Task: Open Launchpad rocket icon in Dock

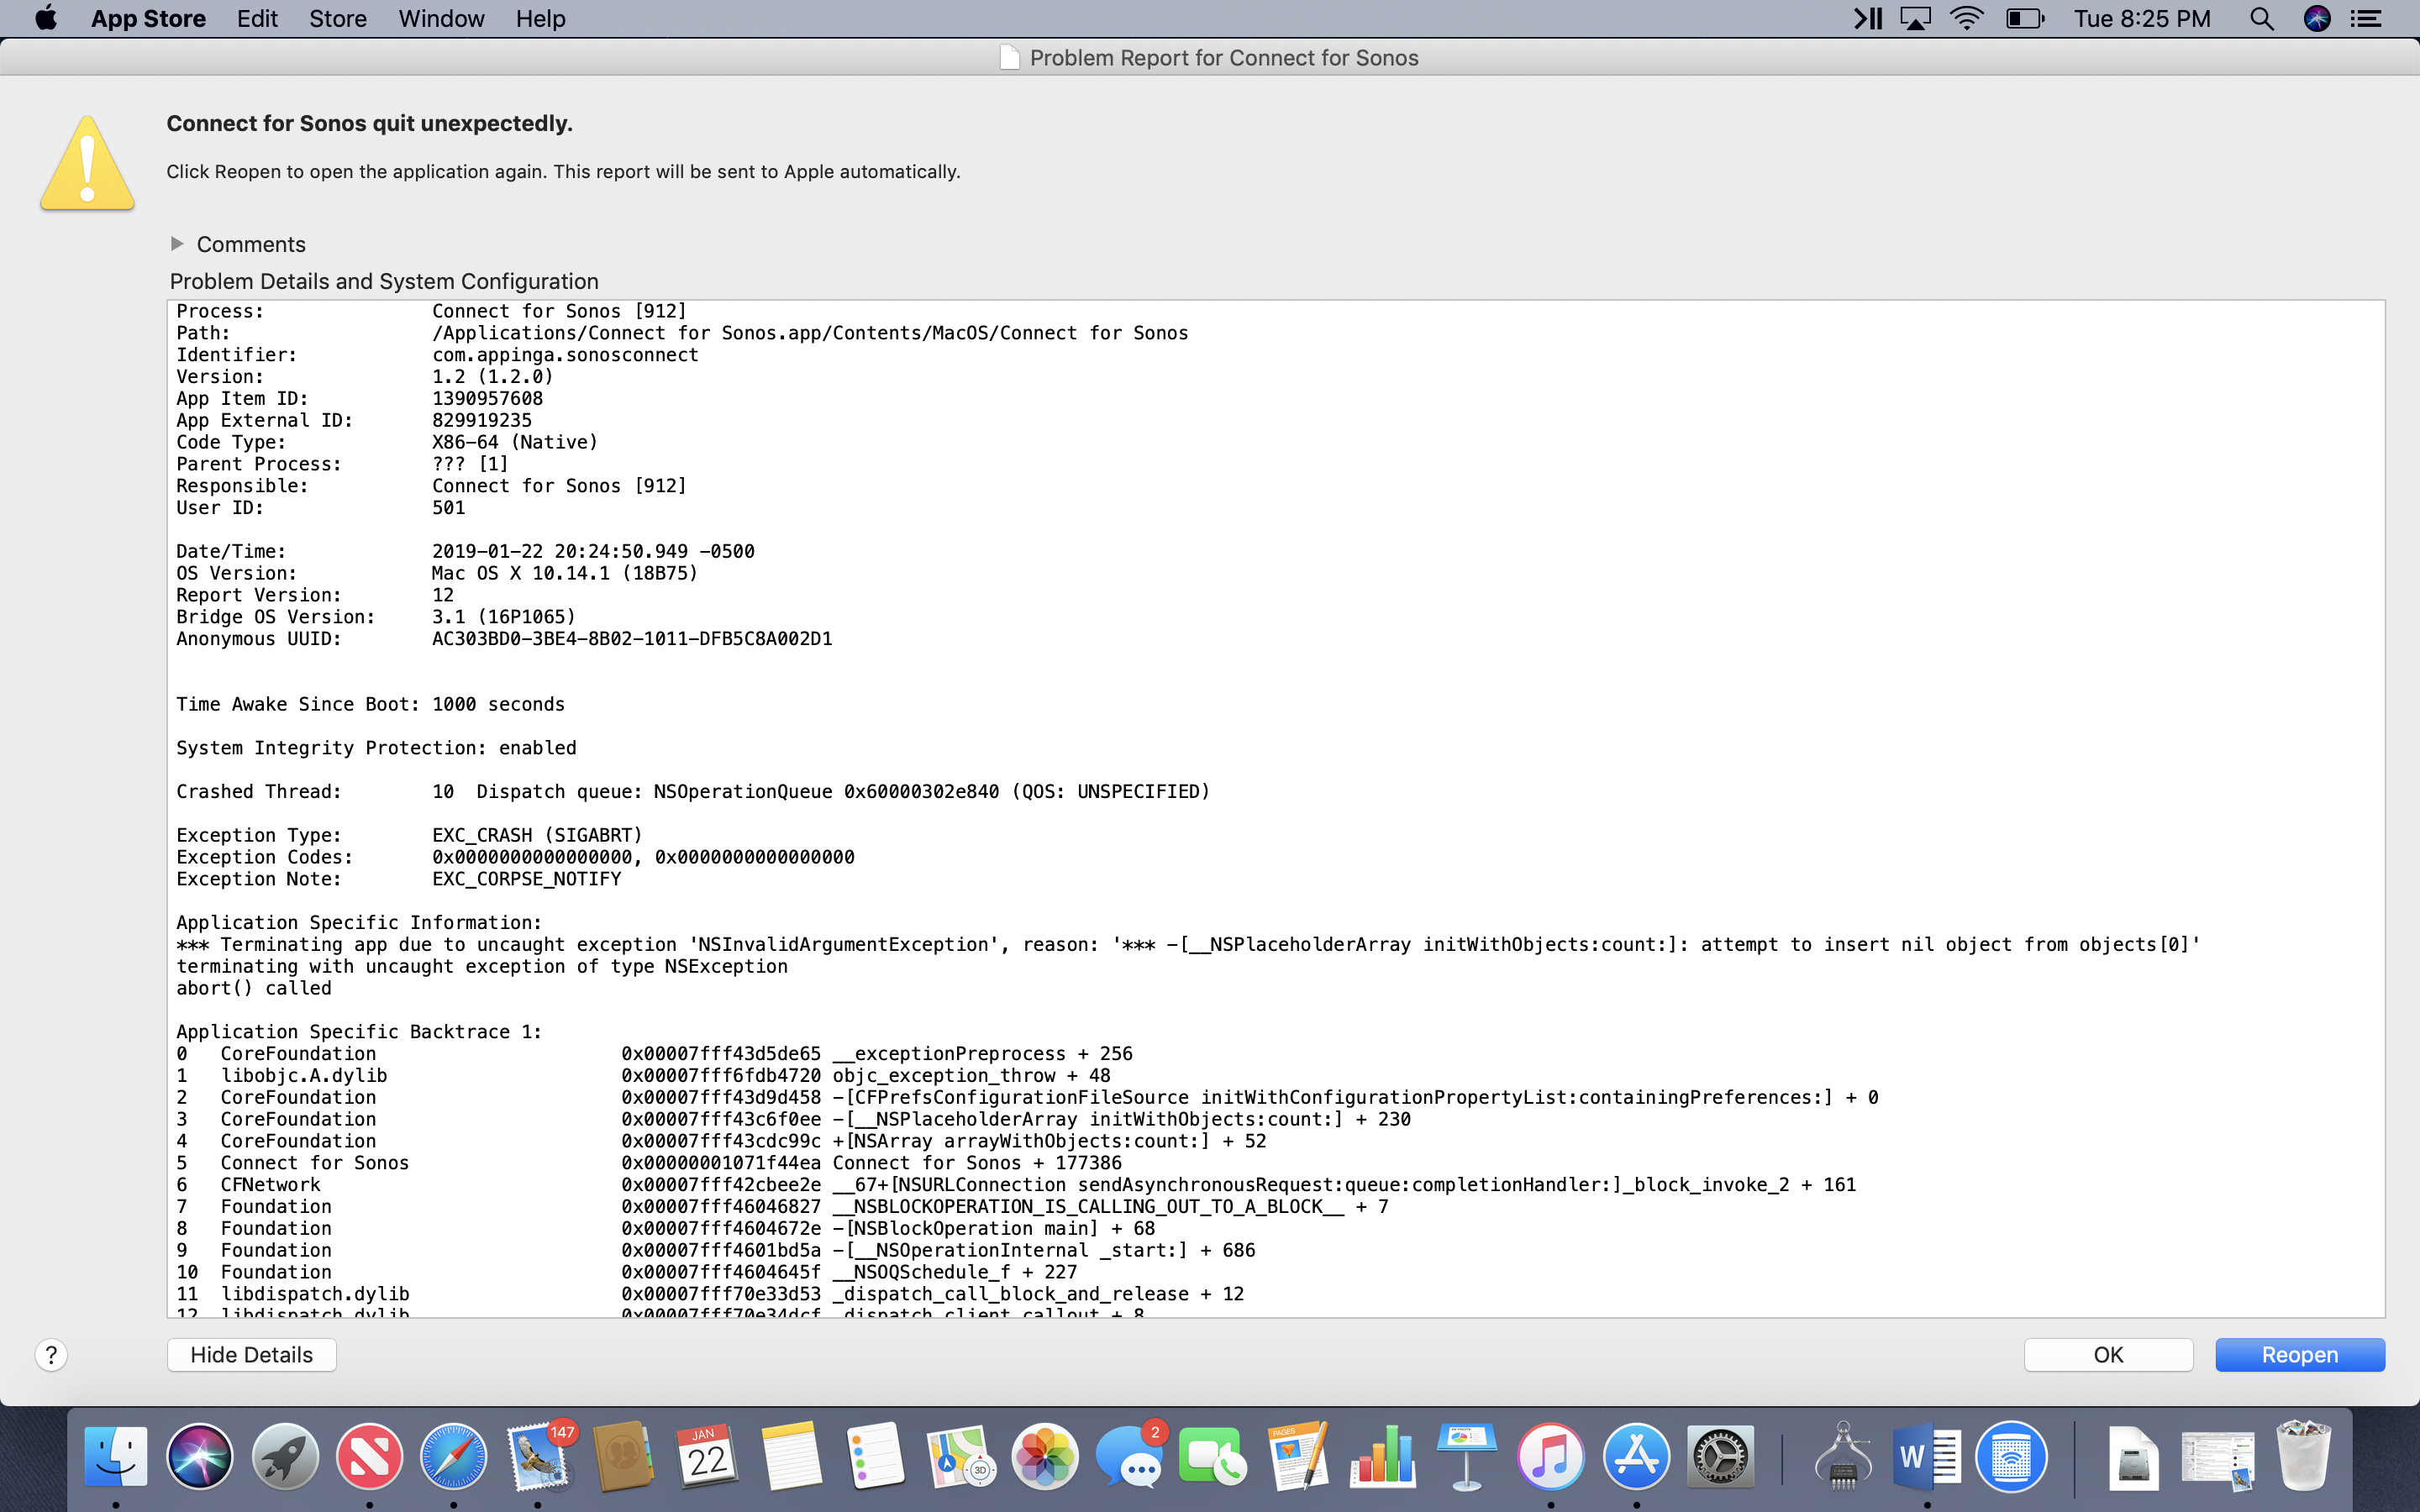Action: [x=285, y=1456]
